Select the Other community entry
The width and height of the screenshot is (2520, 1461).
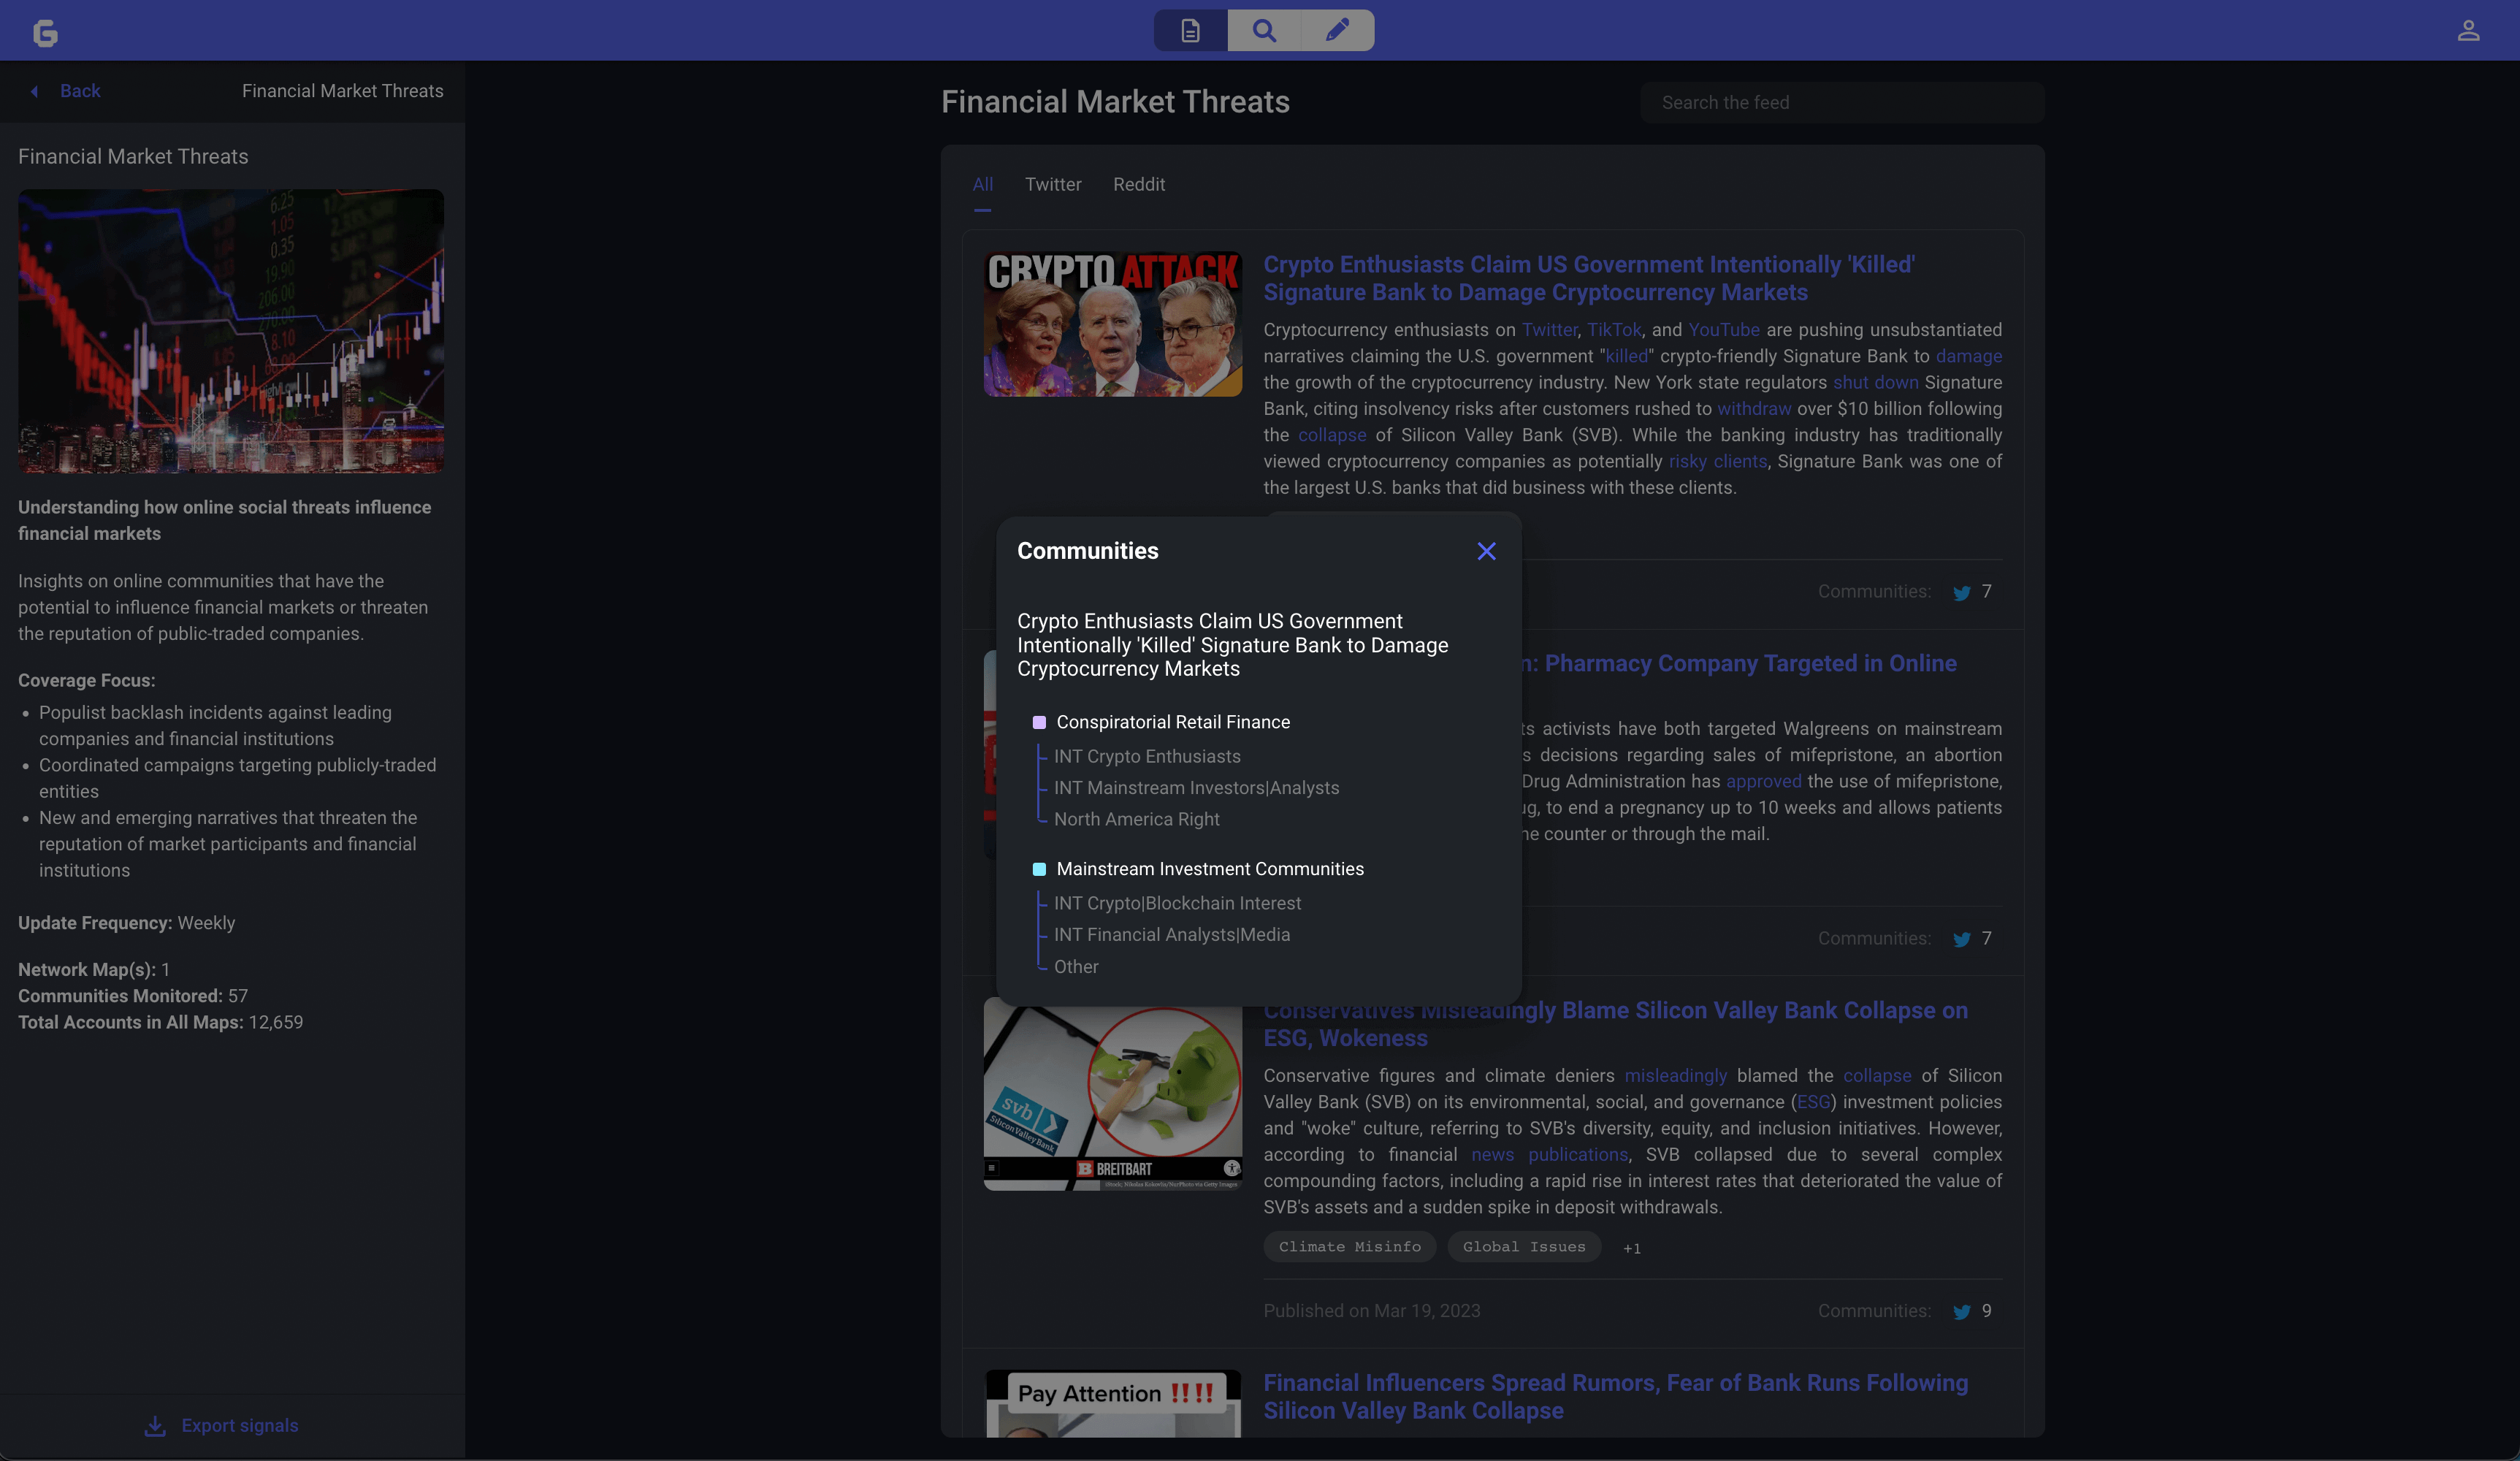point(1075,967)
